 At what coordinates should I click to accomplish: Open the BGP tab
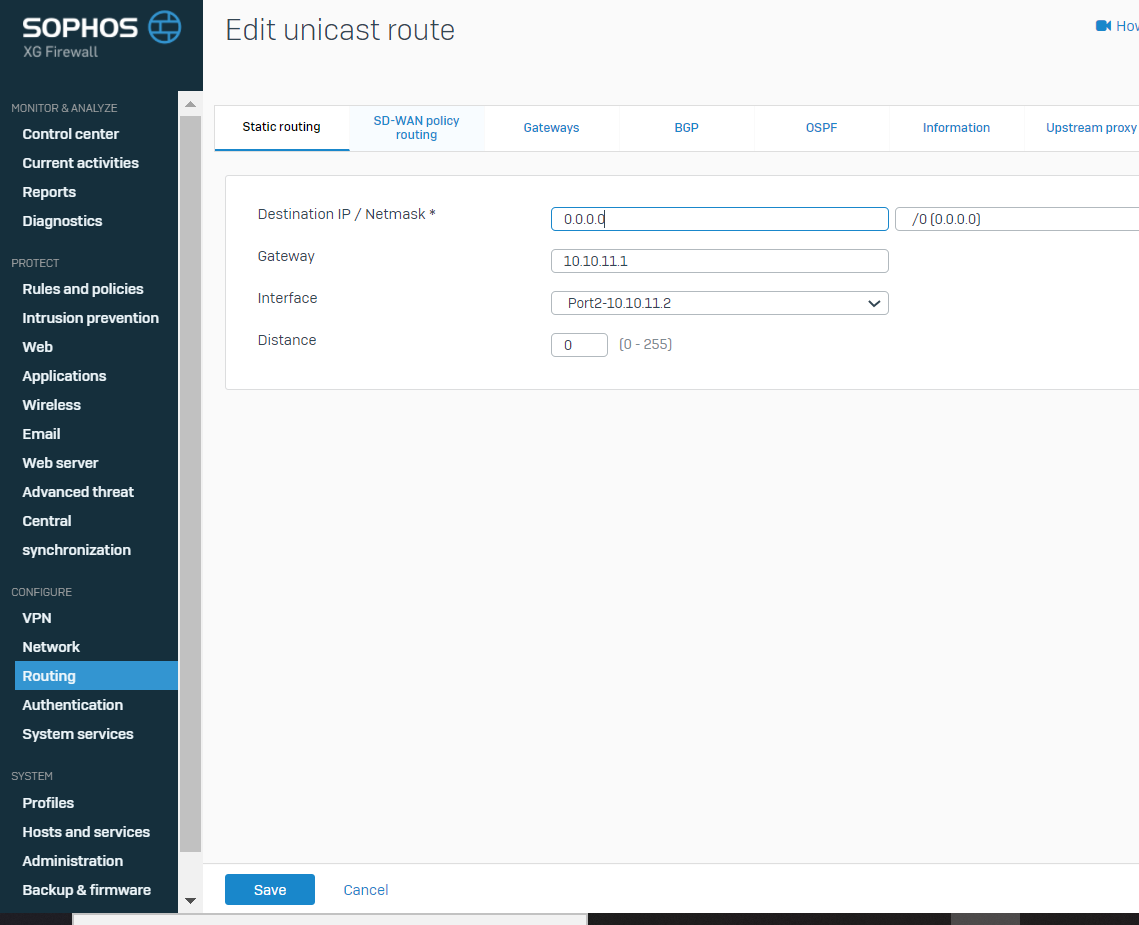tap(686, 128)
